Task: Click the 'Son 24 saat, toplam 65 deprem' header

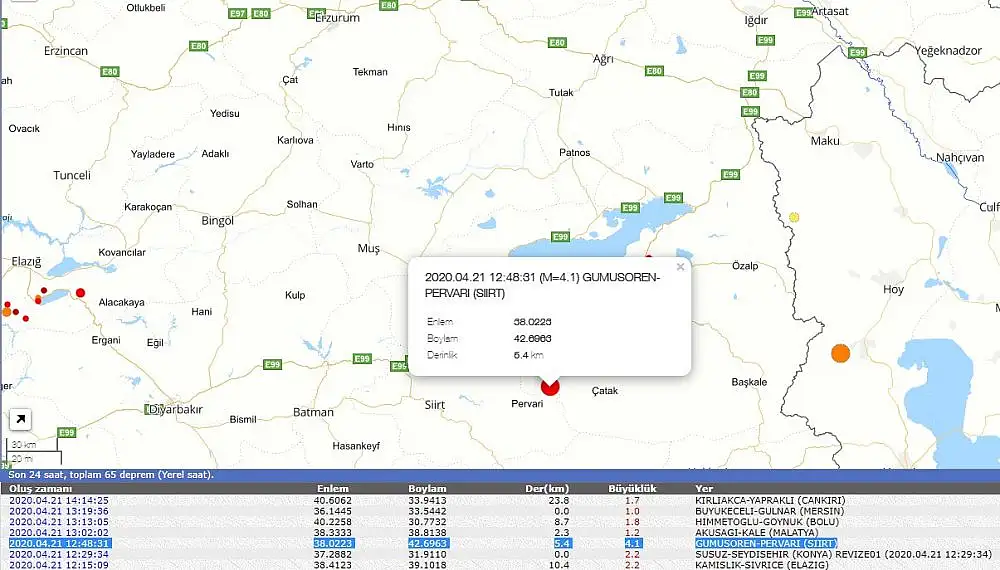Action: pos(111,475)
